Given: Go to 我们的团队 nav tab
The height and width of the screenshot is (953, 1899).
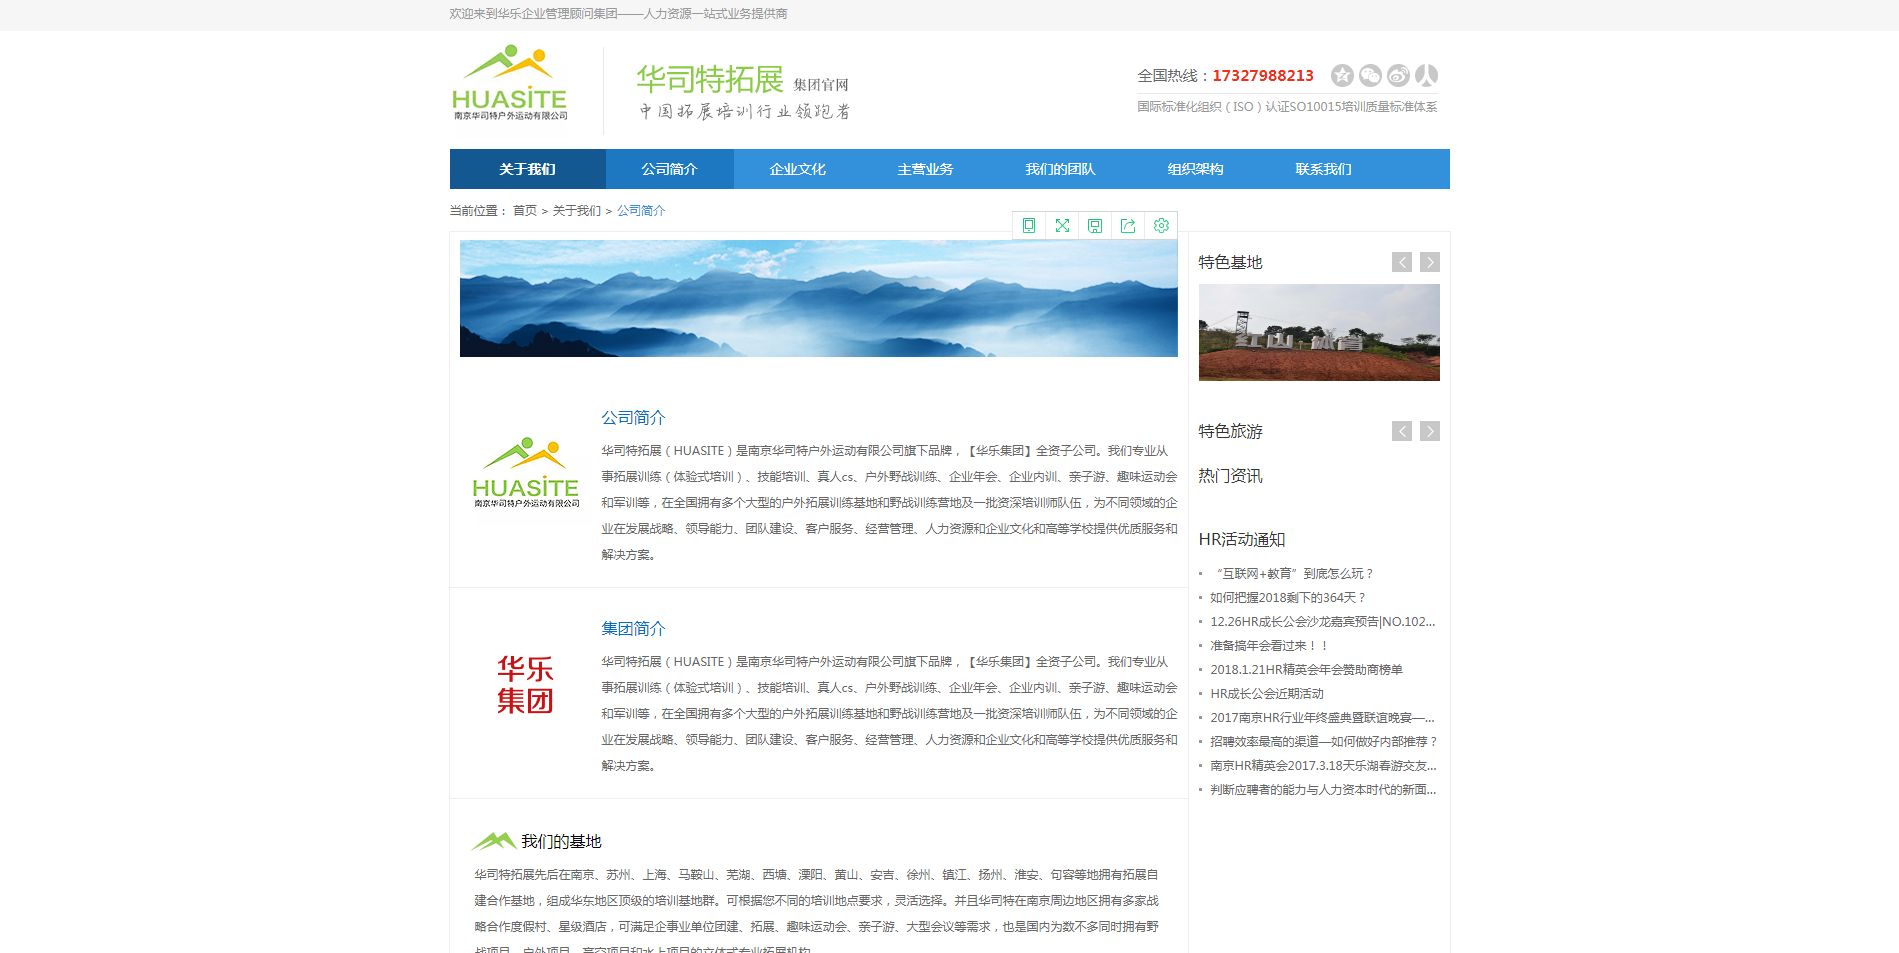Looking at the screenshot, I should pos(1060,169).
